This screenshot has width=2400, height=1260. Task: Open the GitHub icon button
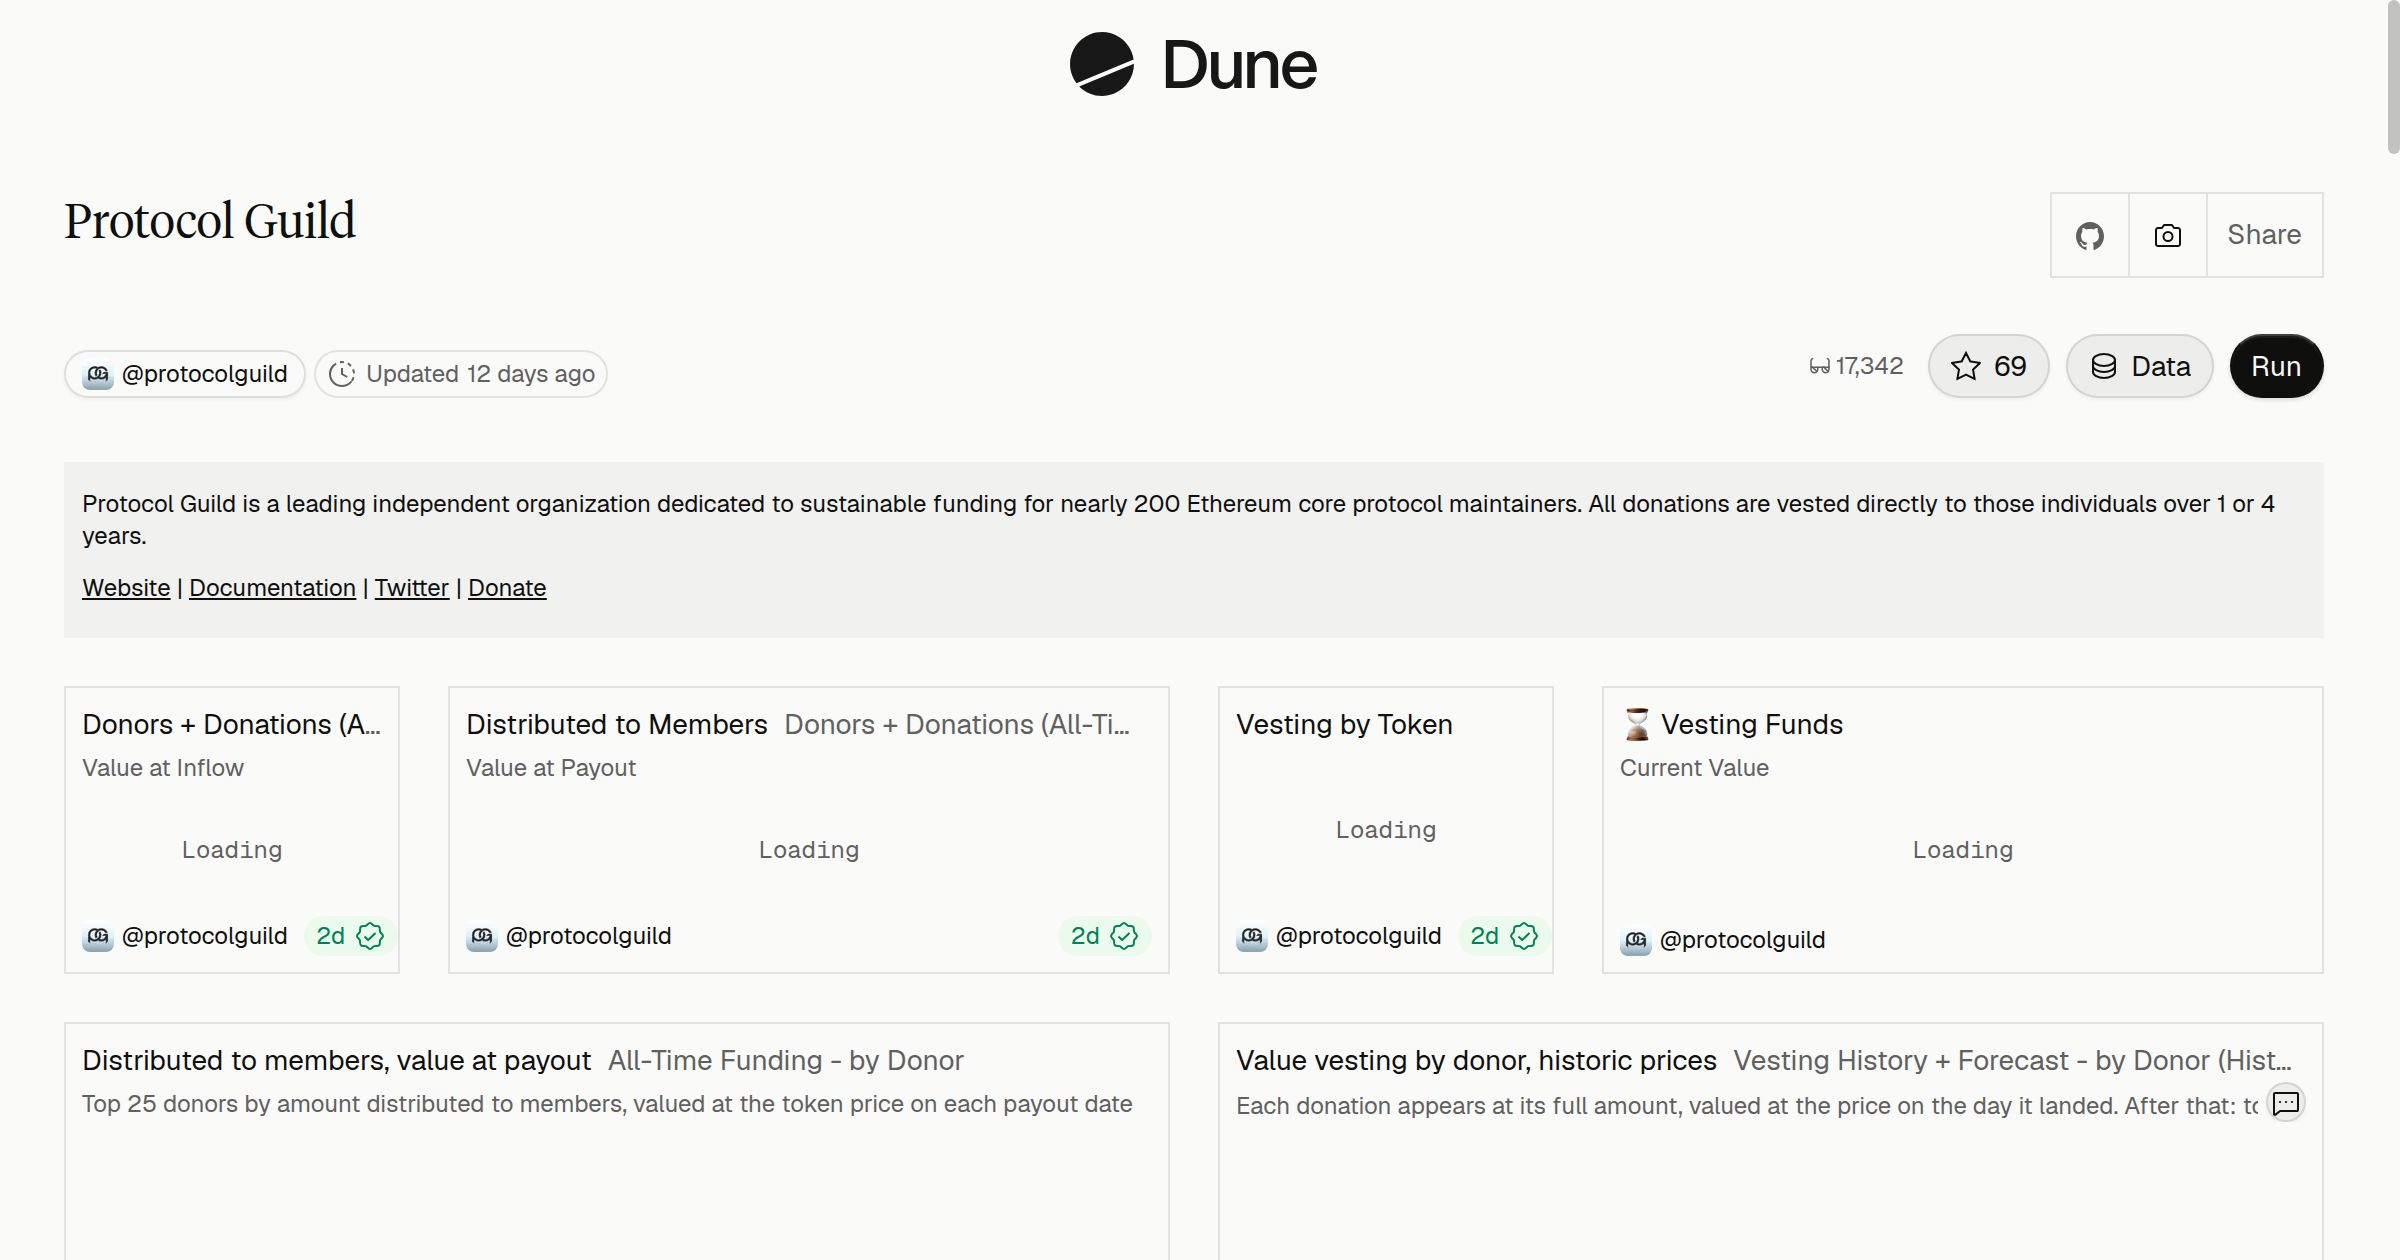[2089, 235]
